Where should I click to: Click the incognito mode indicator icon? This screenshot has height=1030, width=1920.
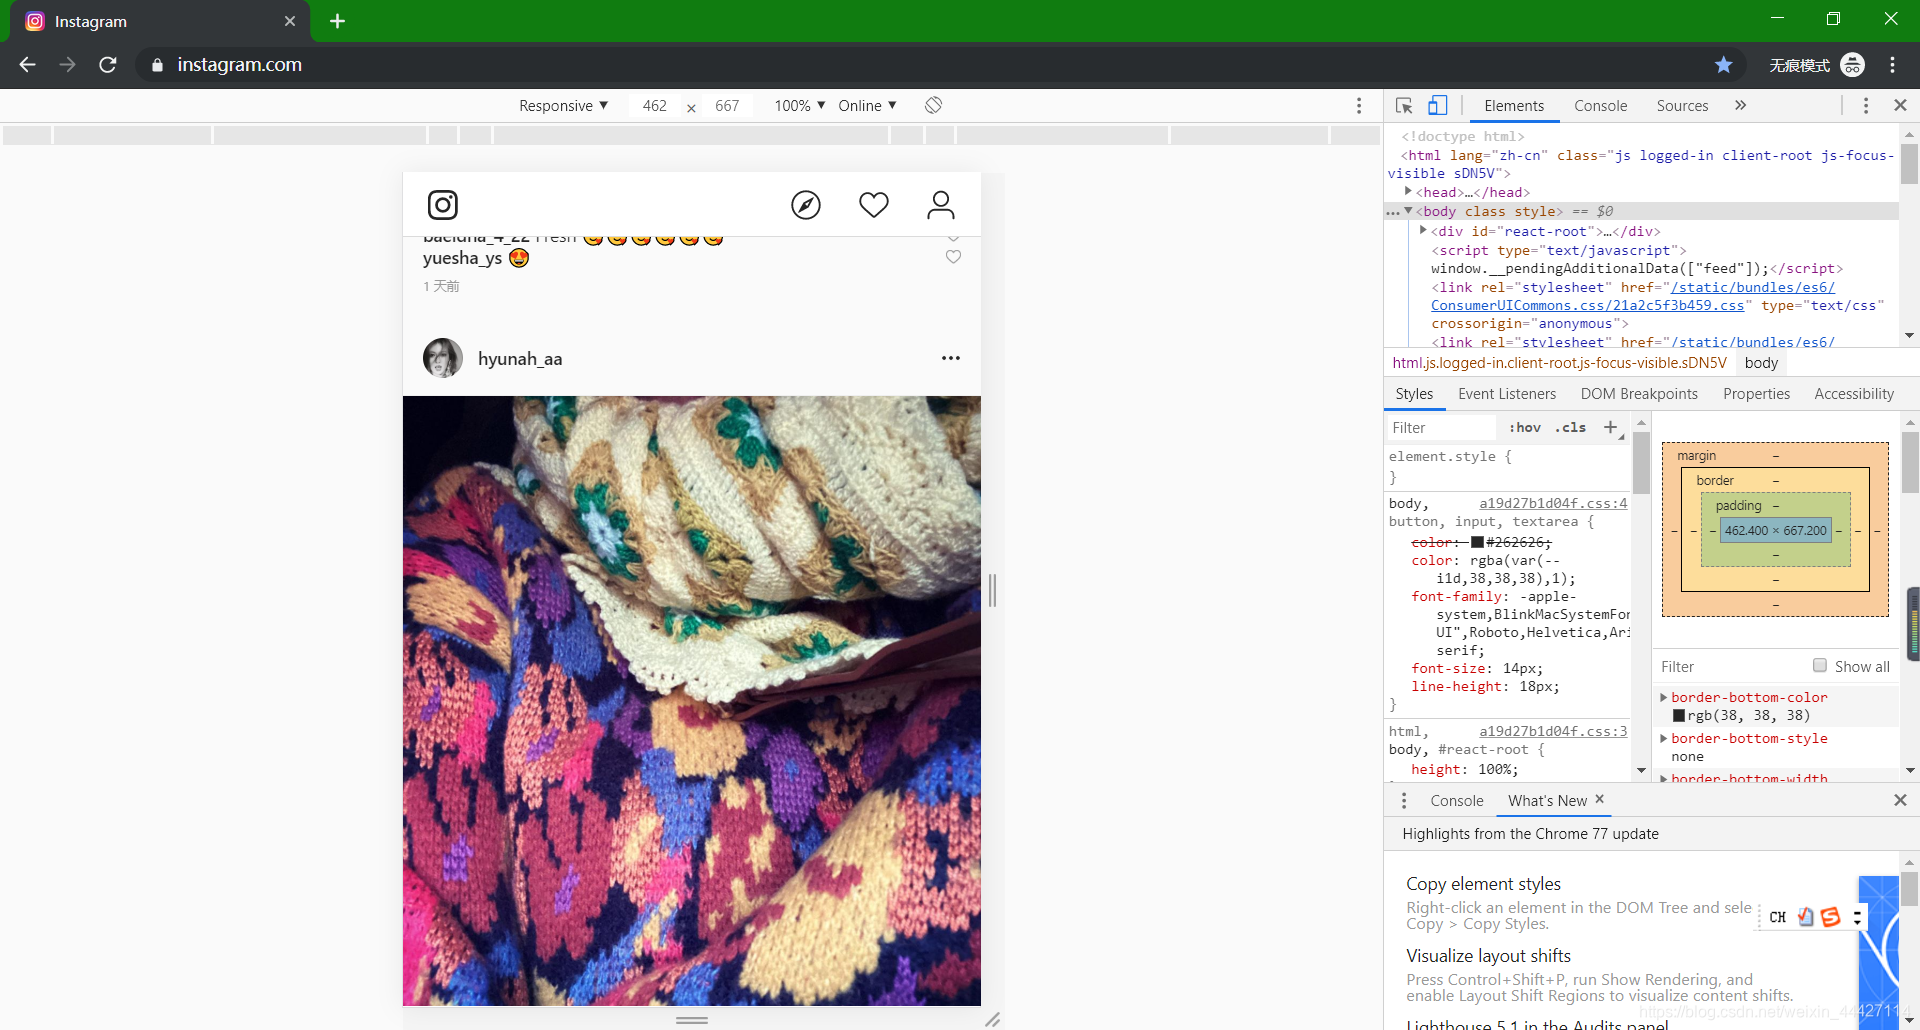click(x=1853, y=65)
